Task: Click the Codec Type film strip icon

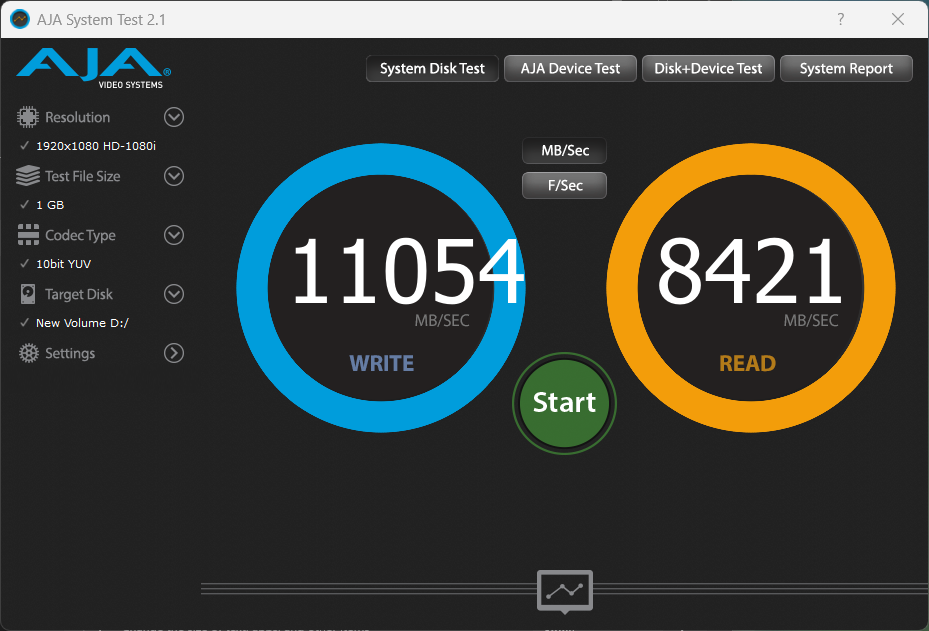Action: (x=28, y=235)
